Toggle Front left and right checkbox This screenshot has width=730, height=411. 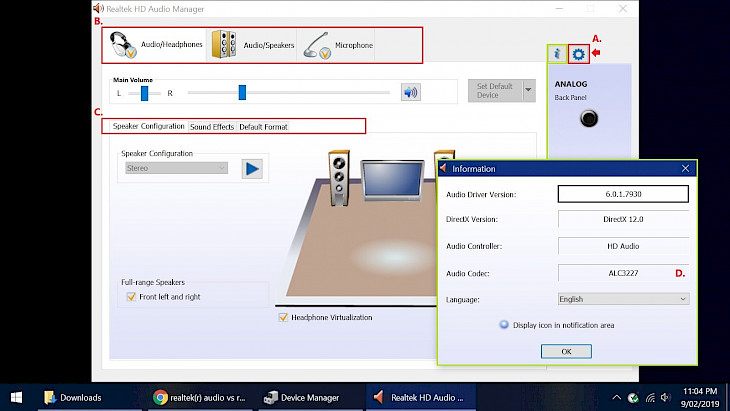(x=131, y=296)
